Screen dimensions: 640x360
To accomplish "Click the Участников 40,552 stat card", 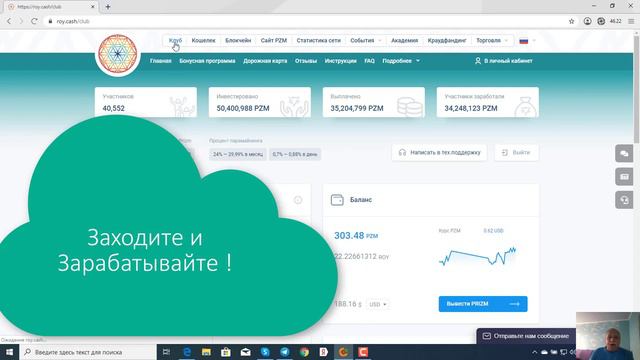I will tap(146, 102).
